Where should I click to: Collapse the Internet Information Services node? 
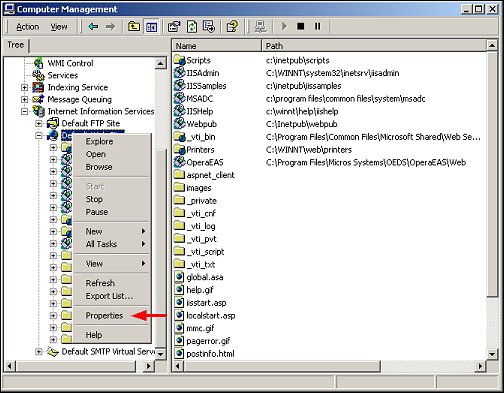24,111
